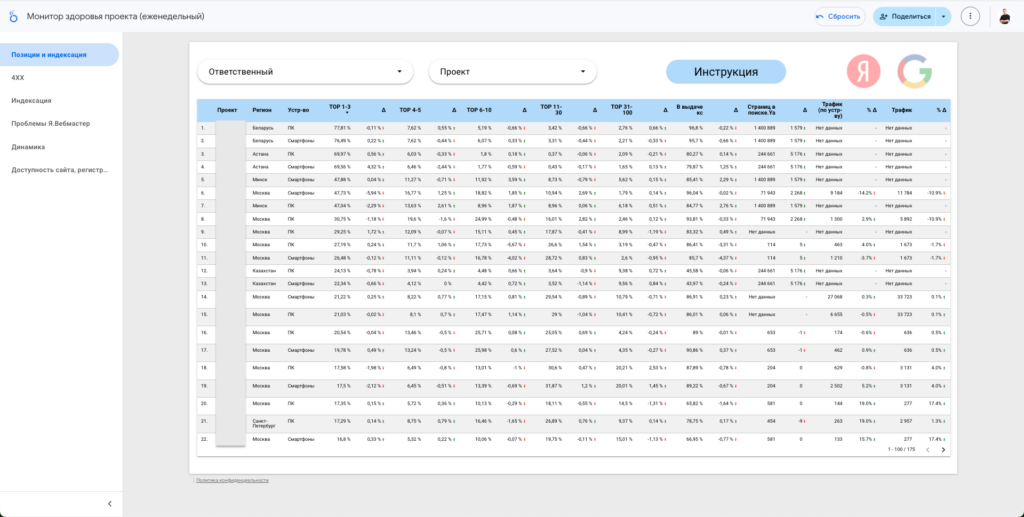Open the three-dot more options menu
1024x517 pixels.
(970, 16)
